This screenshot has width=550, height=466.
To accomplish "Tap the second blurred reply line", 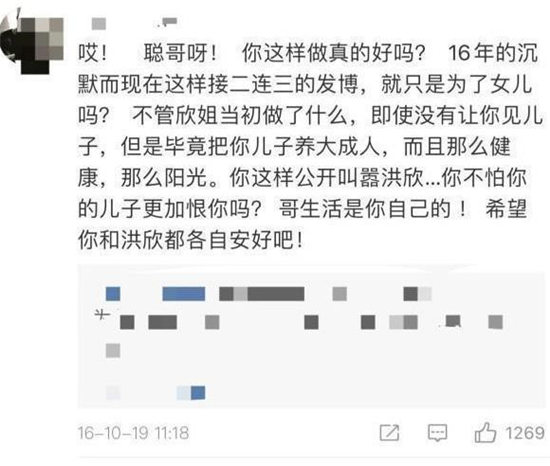I will click(x=299, y=322).
